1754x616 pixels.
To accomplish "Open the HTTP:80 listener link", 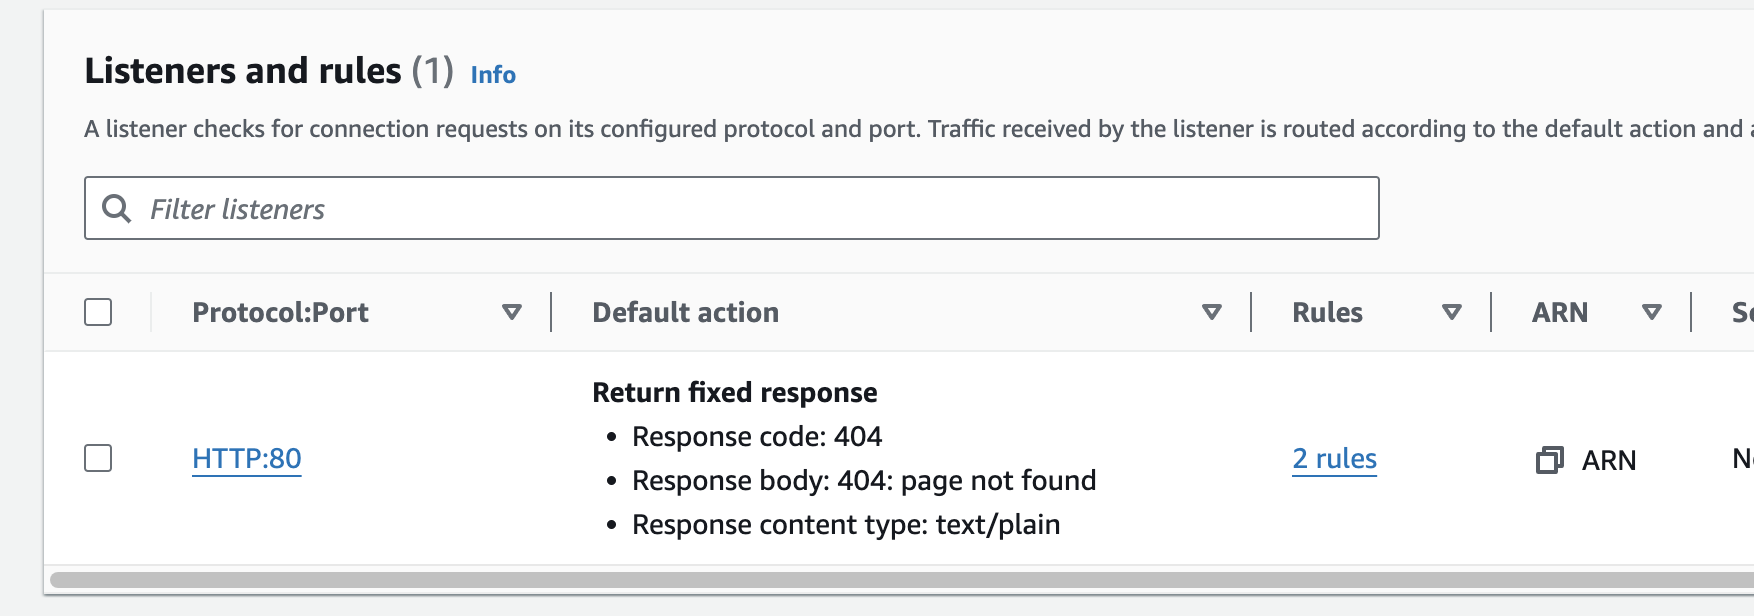I will (247, 458).
